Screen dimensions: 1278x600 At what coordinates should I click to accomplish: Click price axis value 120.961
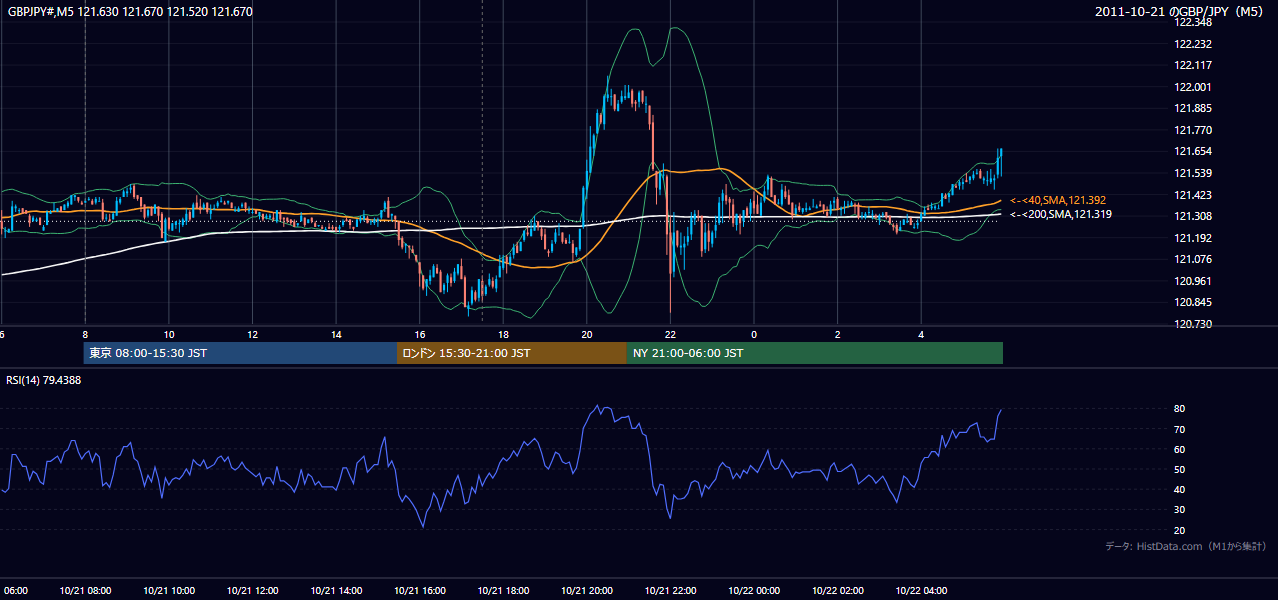[1193, 281]
